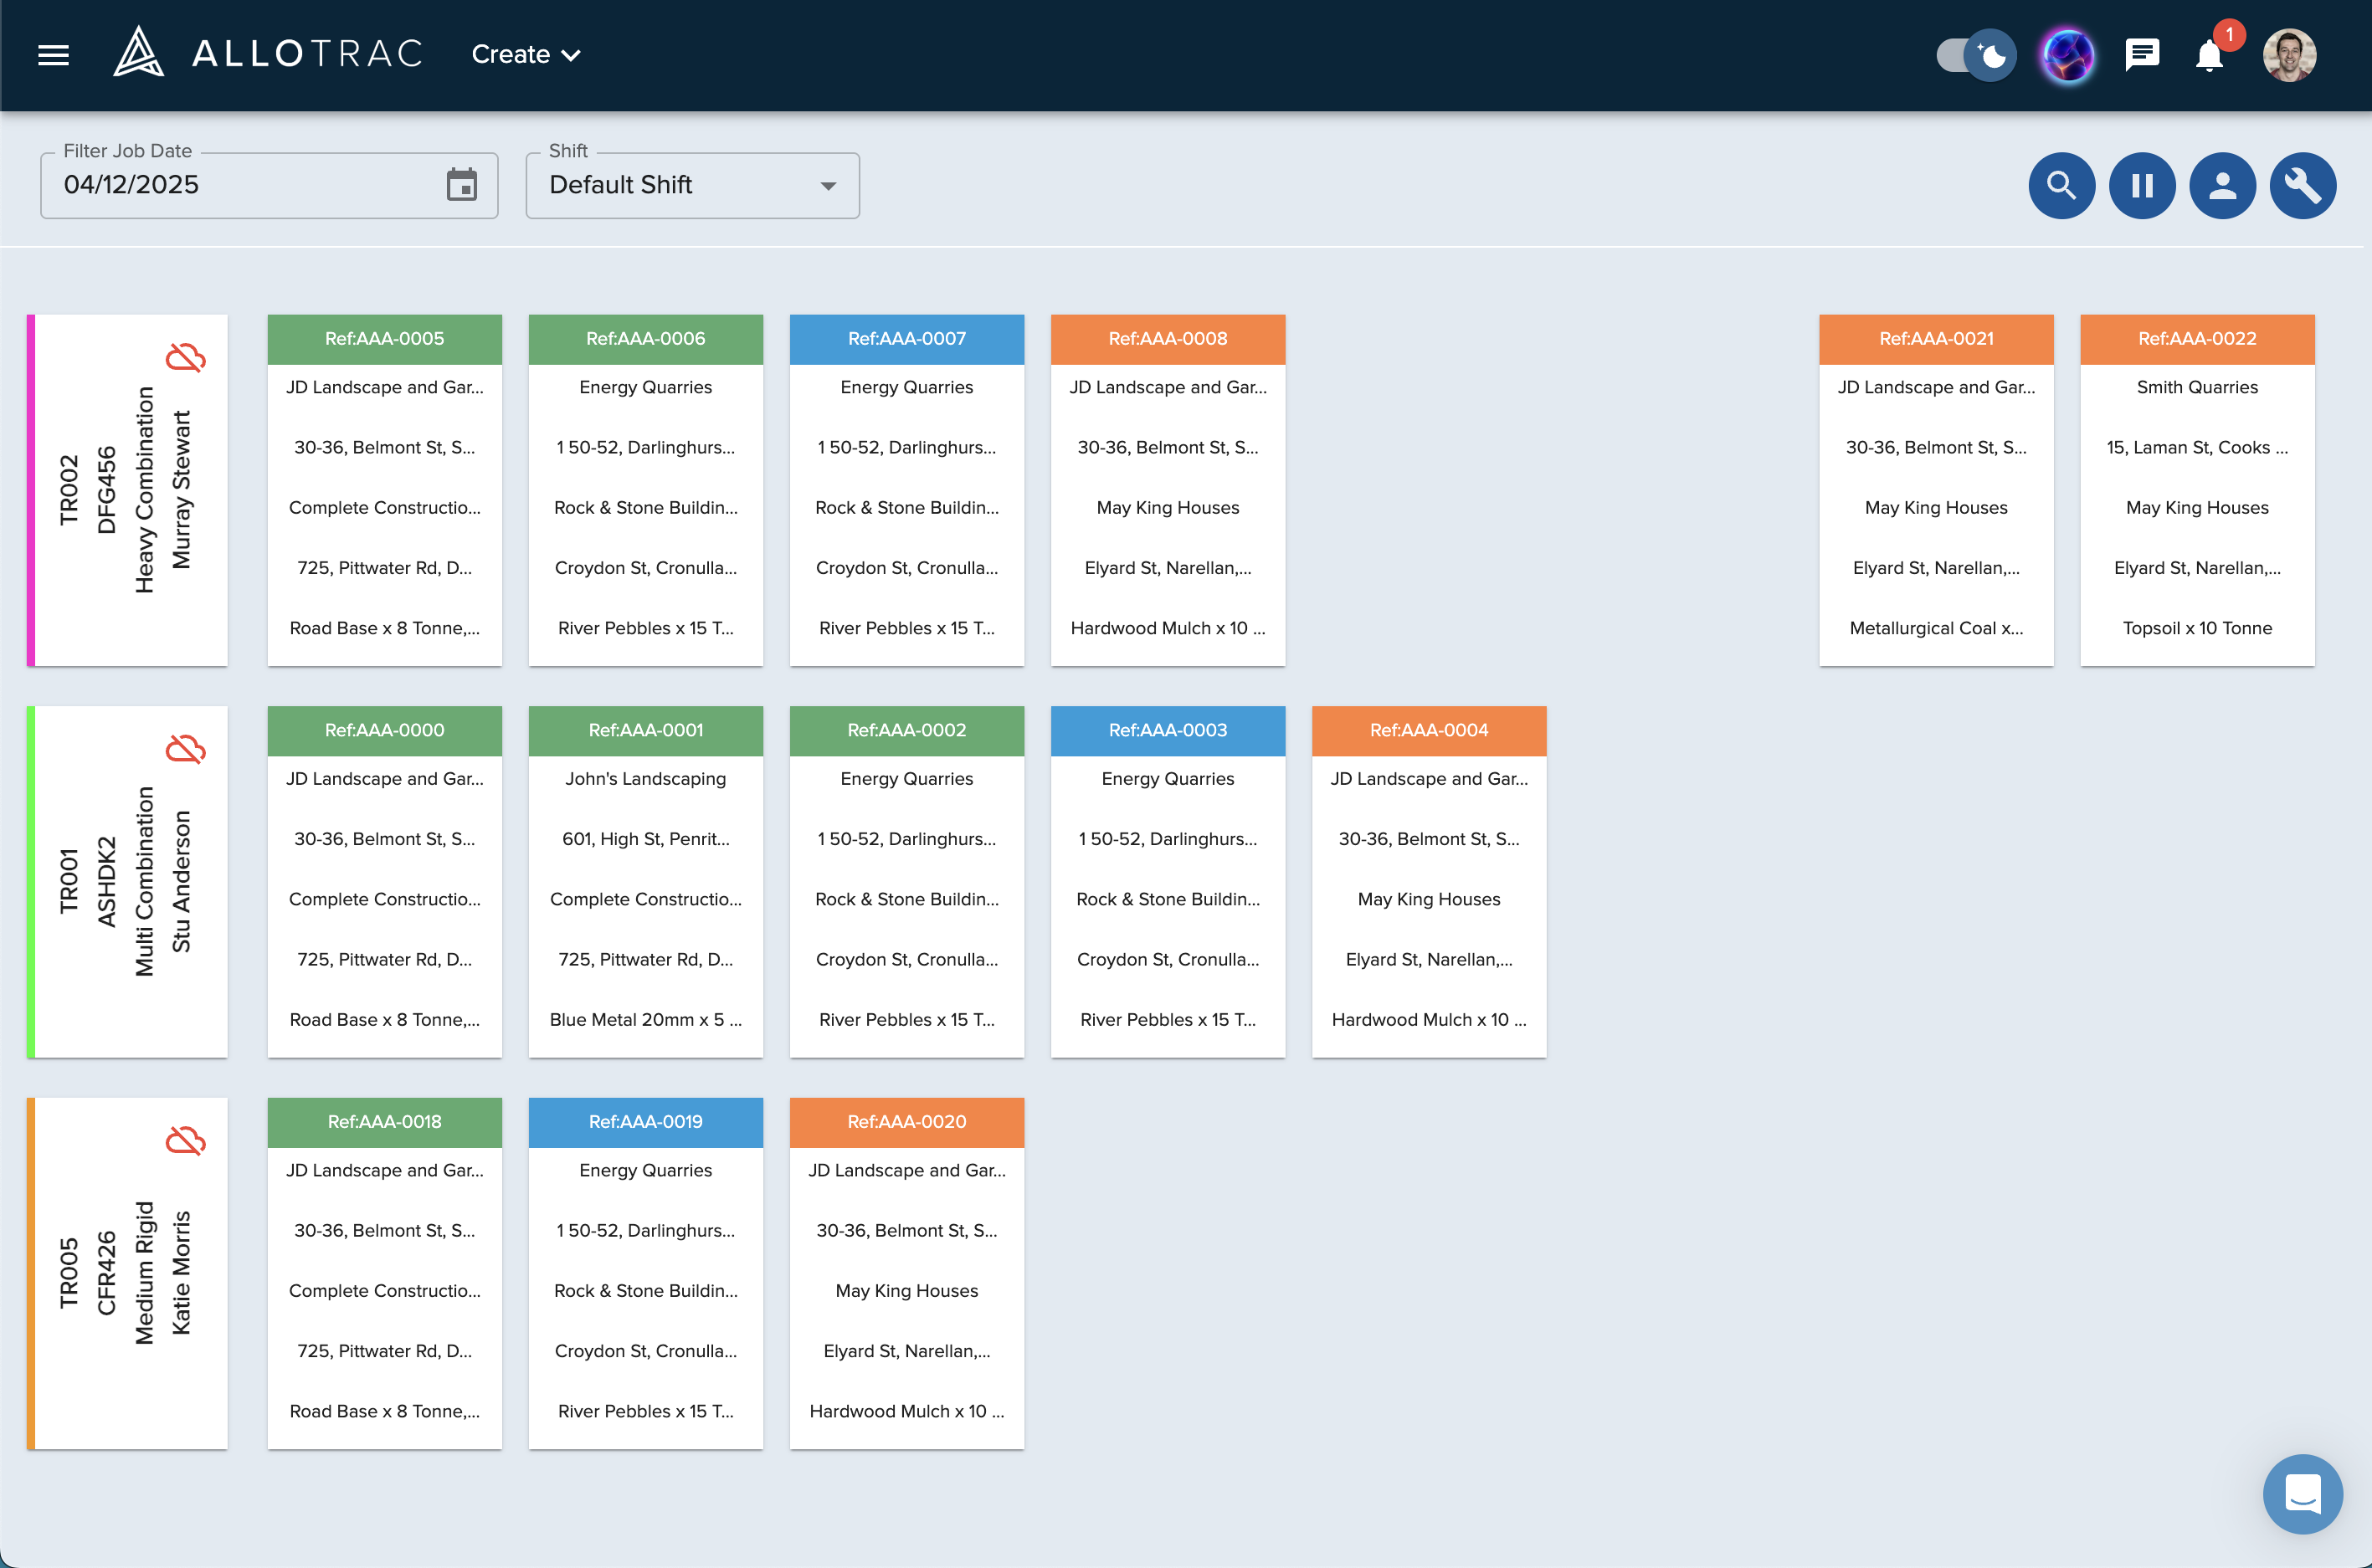Click 15, Laman St, Cooks address

[x=2197, y=448]
